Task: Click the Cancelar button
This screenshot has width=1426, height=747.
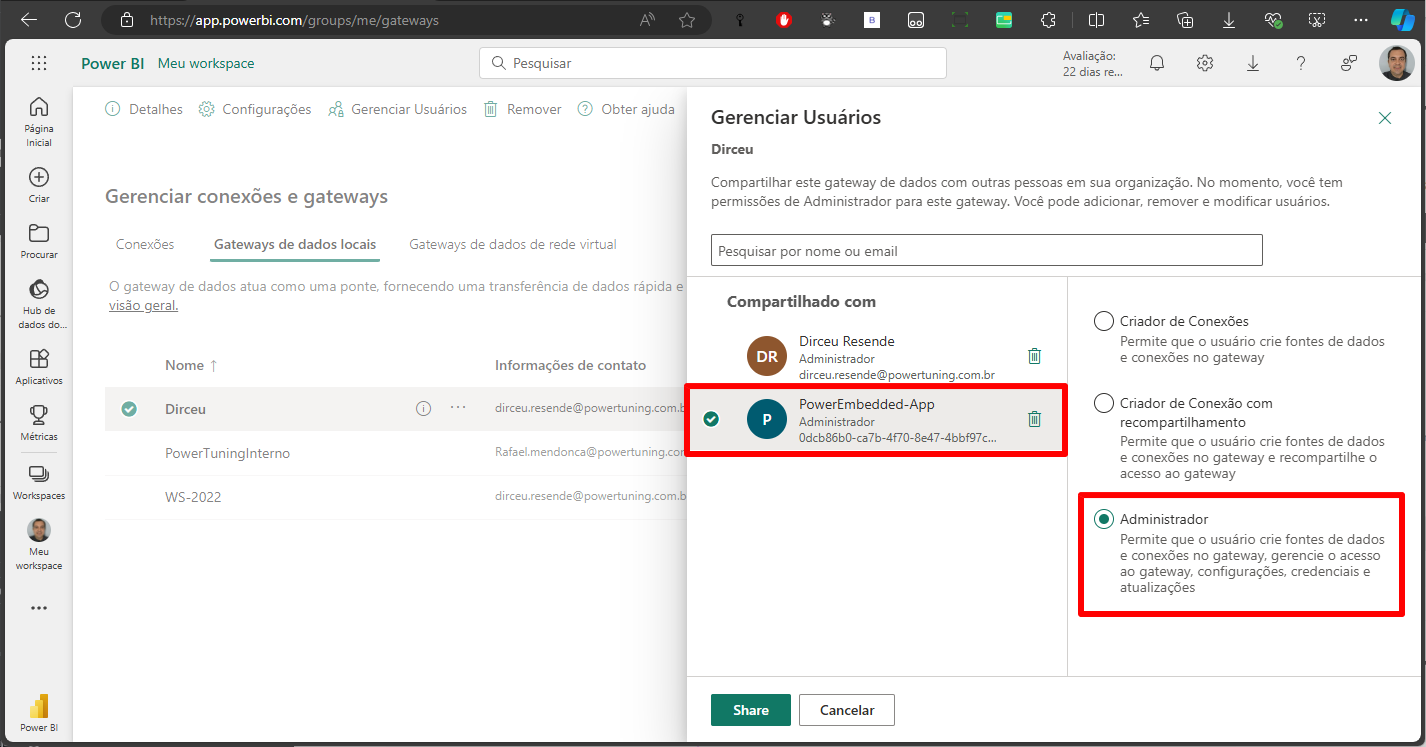Action: (x=847, y=710)
